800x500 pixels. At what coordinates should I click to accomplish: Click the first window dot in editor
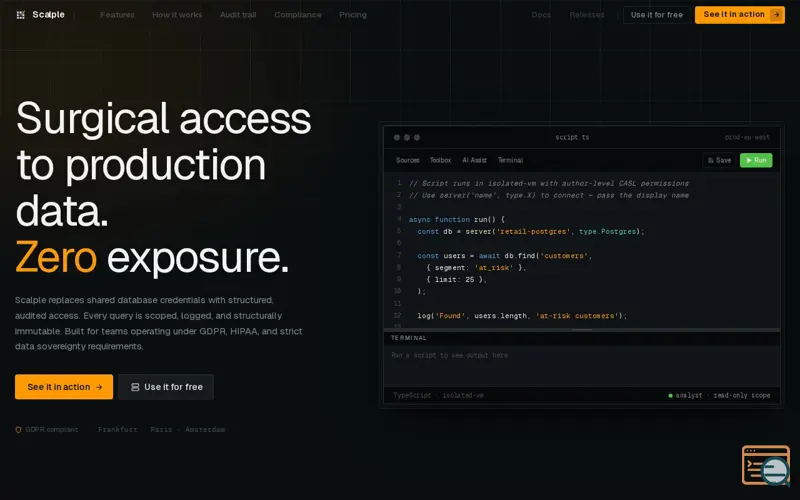(397, 137)
